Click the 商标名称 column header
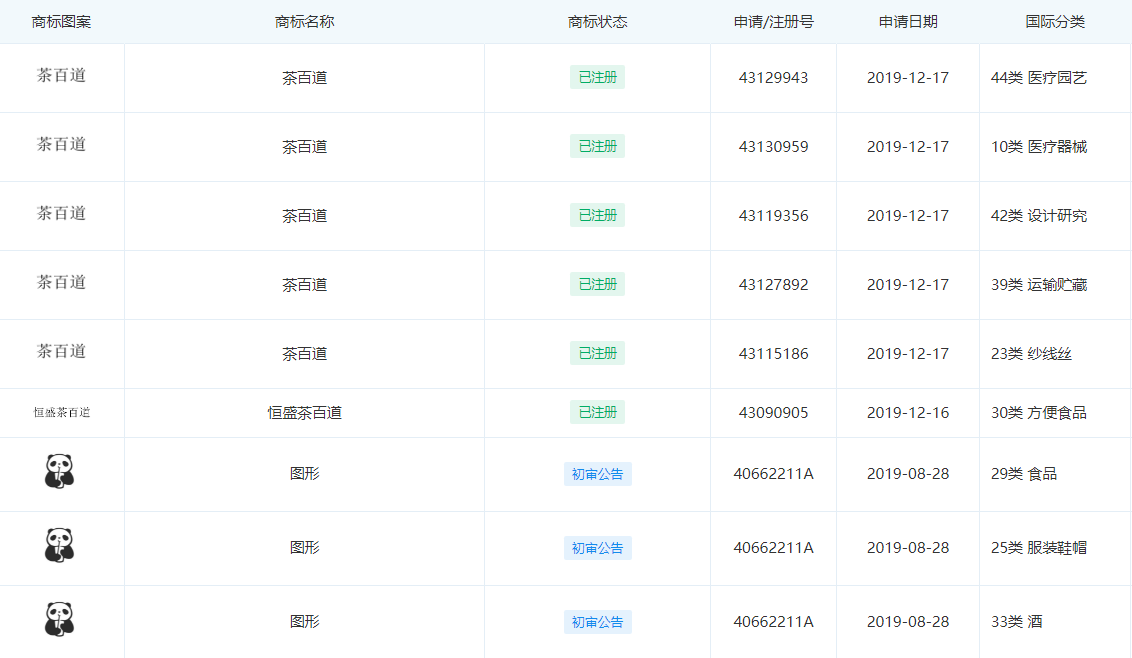The width and height of the screenshot is (1132, 658). 305,22
